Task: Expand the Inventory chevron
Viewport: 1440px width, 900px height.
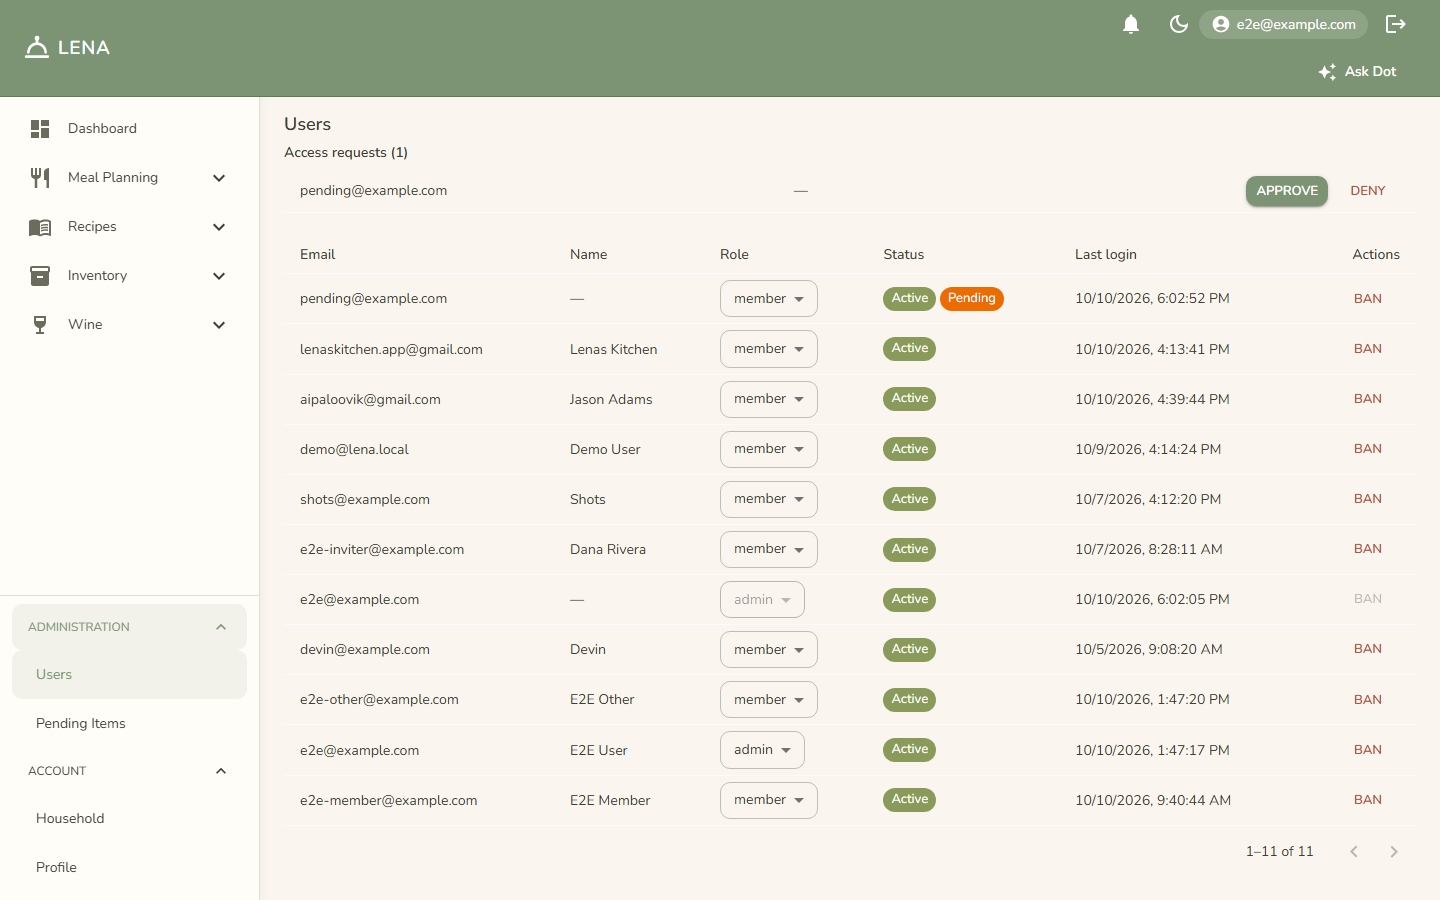Action: tap(219, 276)
